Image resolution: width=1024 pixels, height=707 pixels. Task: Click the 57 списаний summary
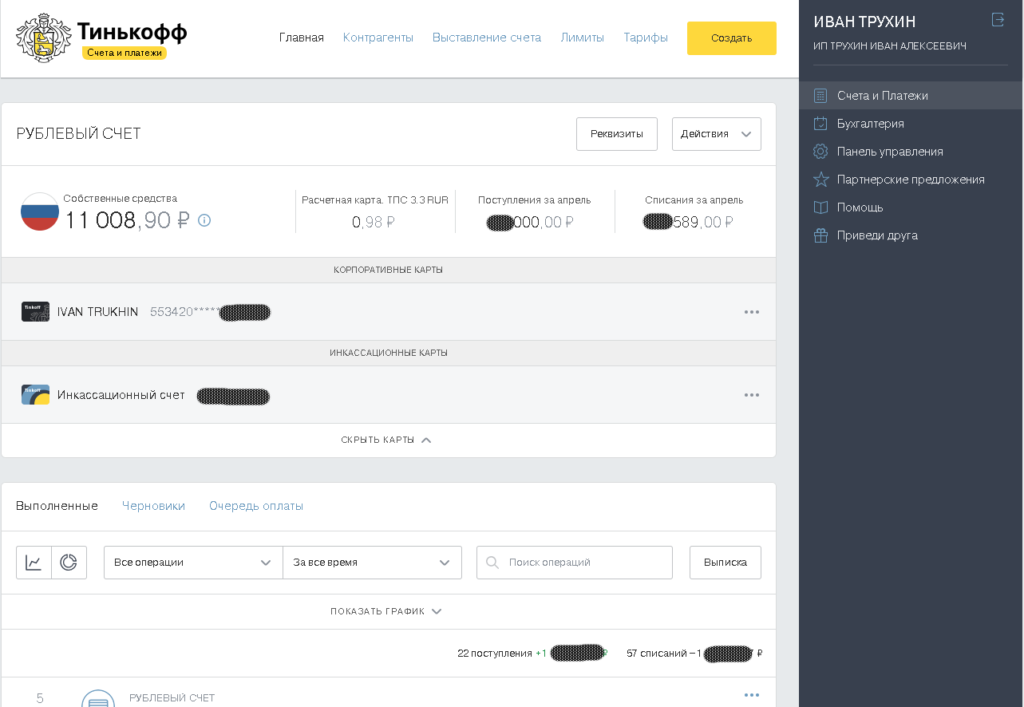pos(694,653)
